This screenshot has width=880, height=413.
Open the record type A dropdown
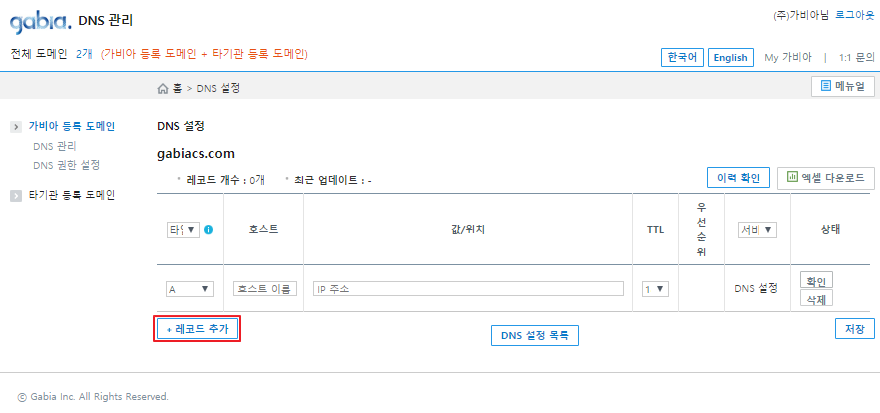[x=190, y=288]
